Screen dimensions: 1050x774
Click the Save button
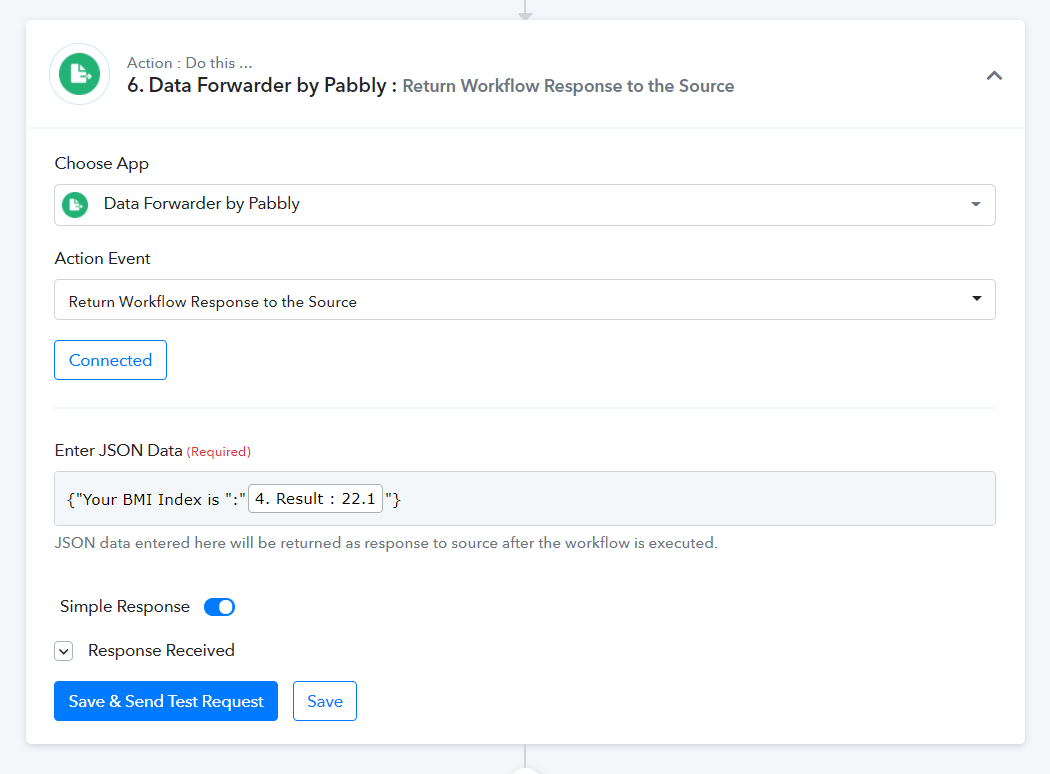click(x=325, y=701)
